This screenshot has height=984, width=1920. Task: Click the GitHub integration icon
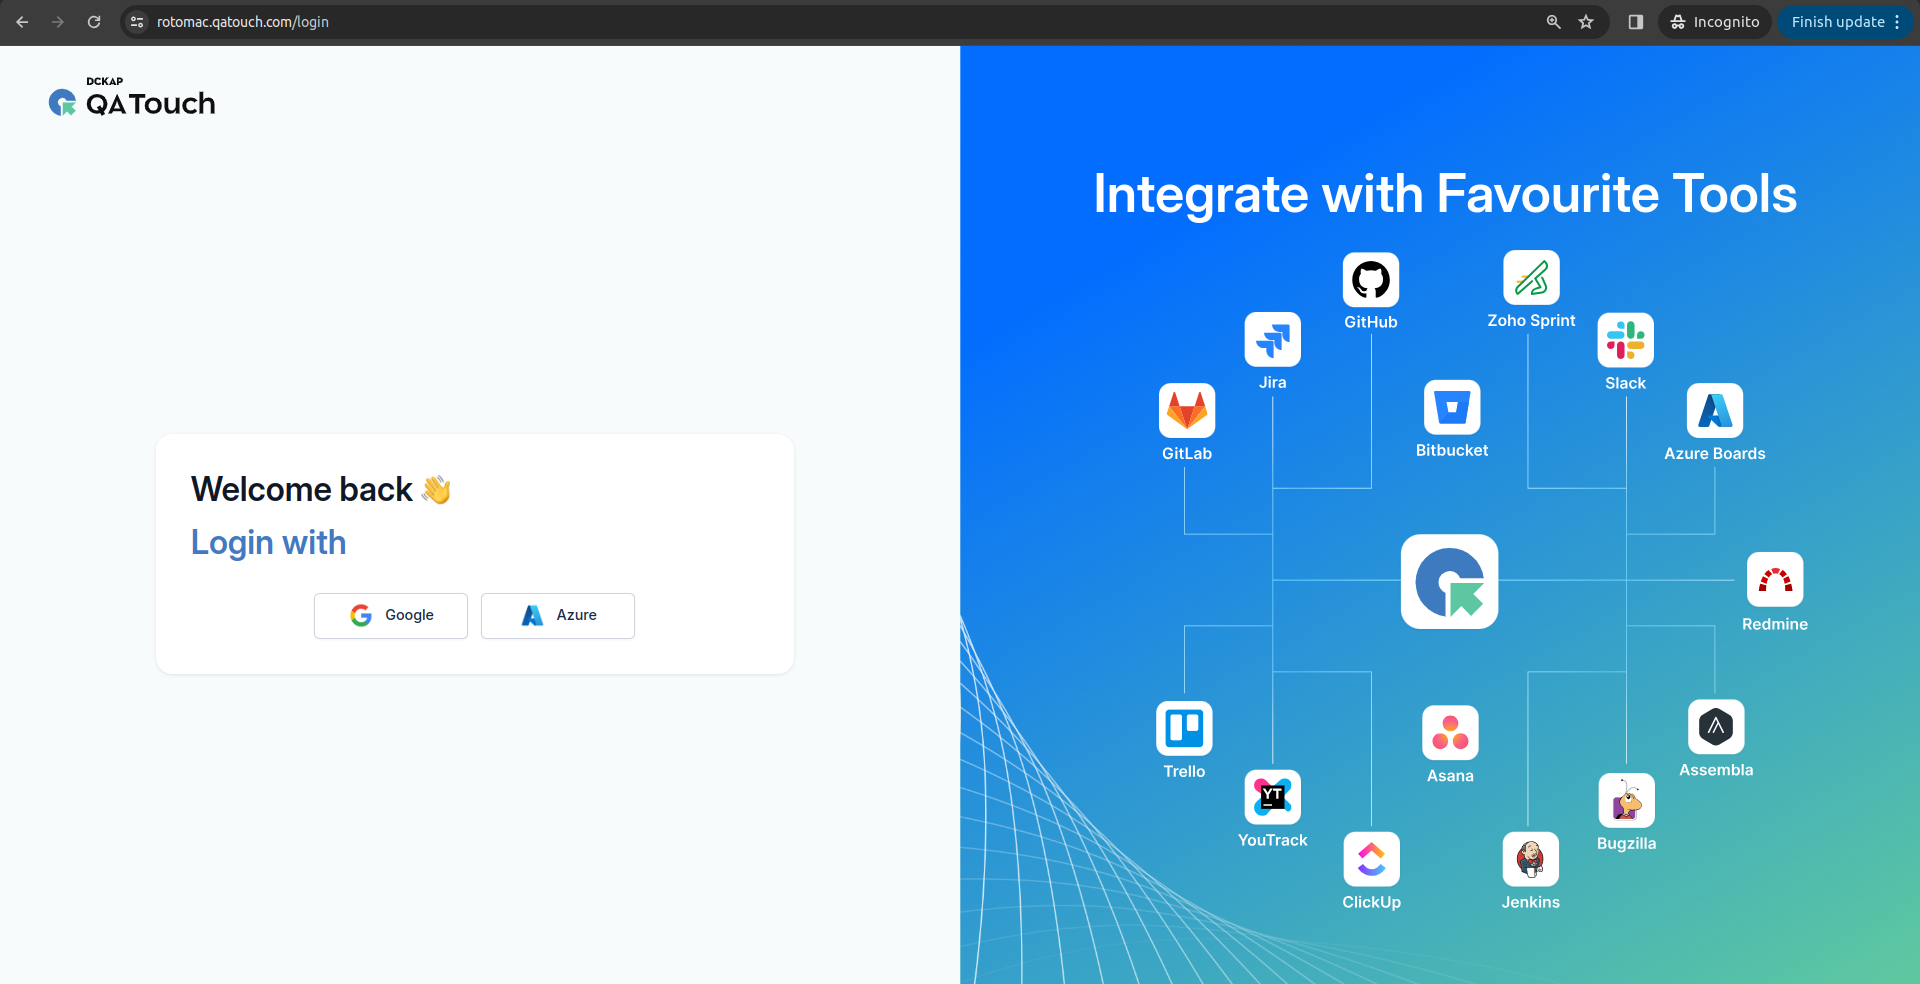[x=1371, y=280]
